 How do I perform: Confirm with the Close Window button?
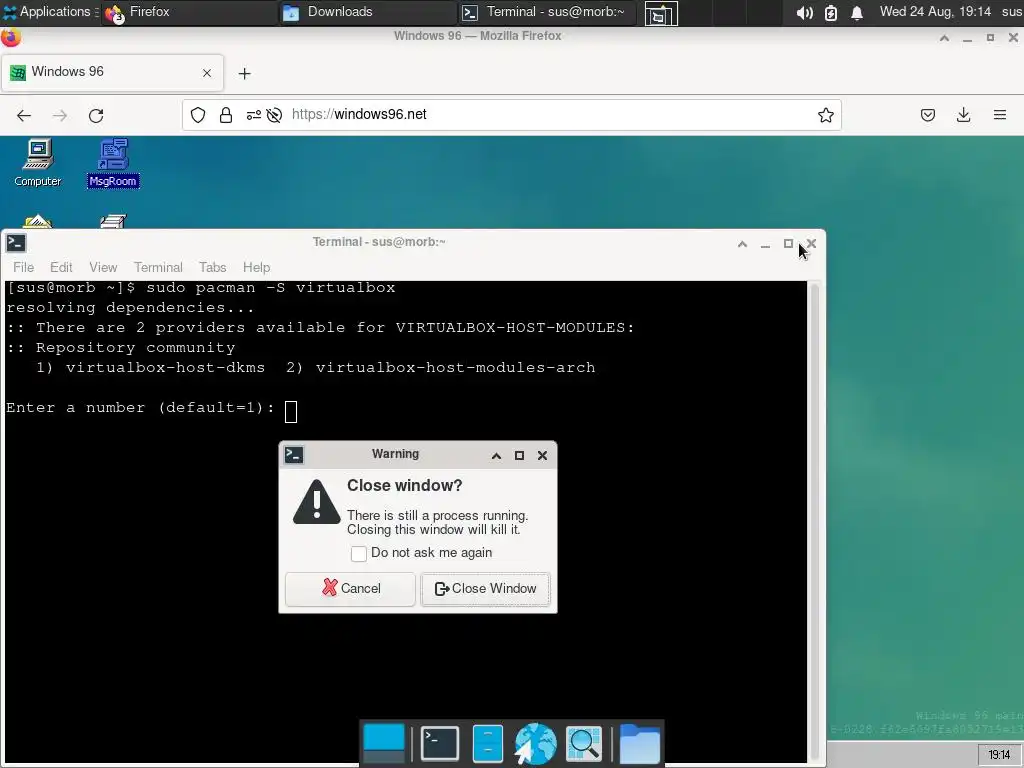point(485,589)
